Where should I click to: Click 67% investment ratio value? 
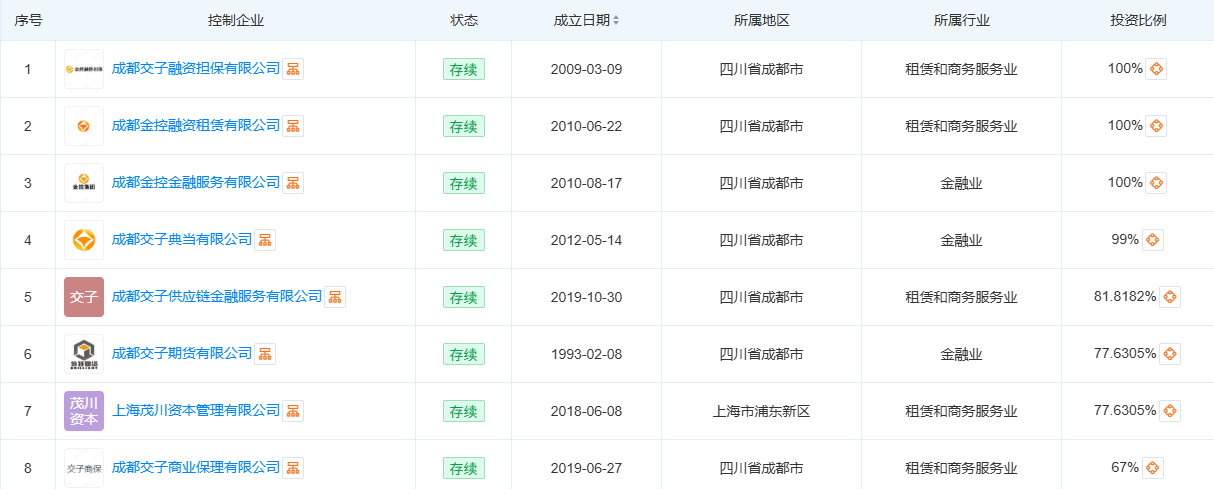pyautogui.click(x=1125, y=468)
